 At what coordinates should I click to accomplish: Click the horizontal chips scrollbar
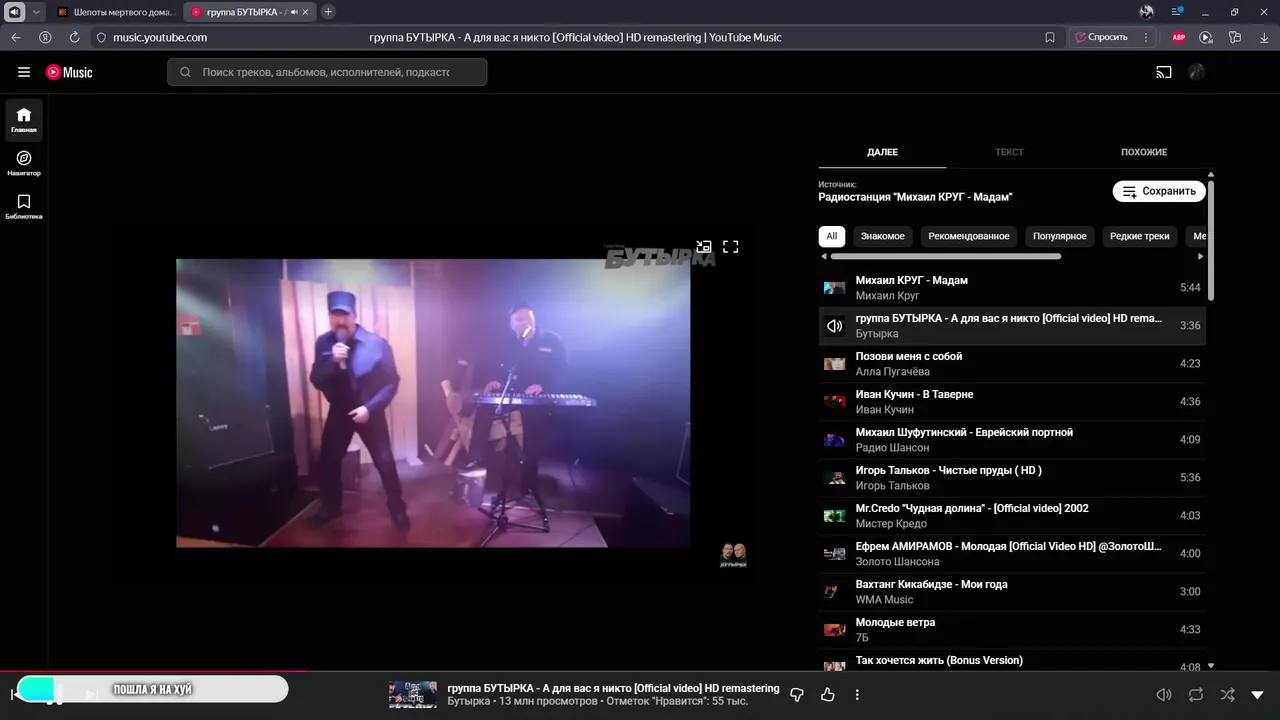[x=945, y=256]
